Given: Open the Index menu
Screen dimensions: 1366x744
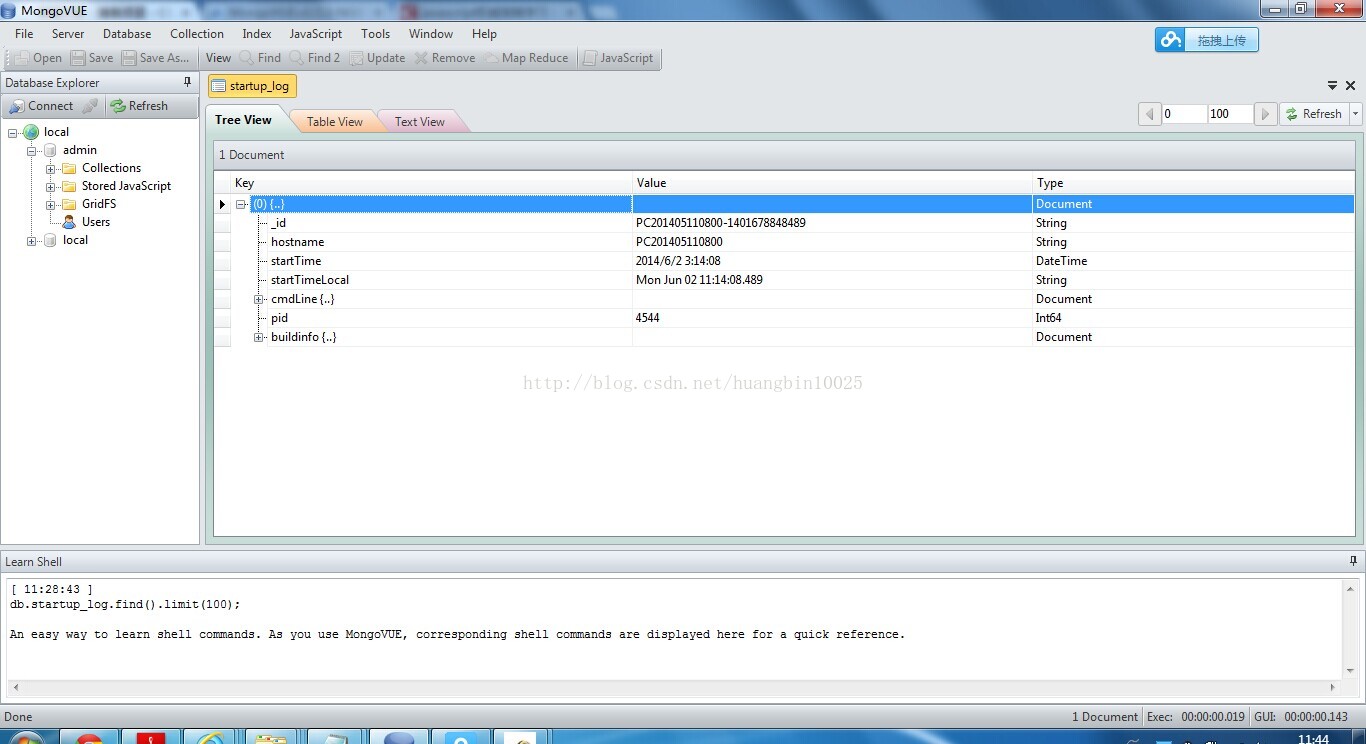Looking at the screenshot, I should pyautogui.click(x=257, y=34).
